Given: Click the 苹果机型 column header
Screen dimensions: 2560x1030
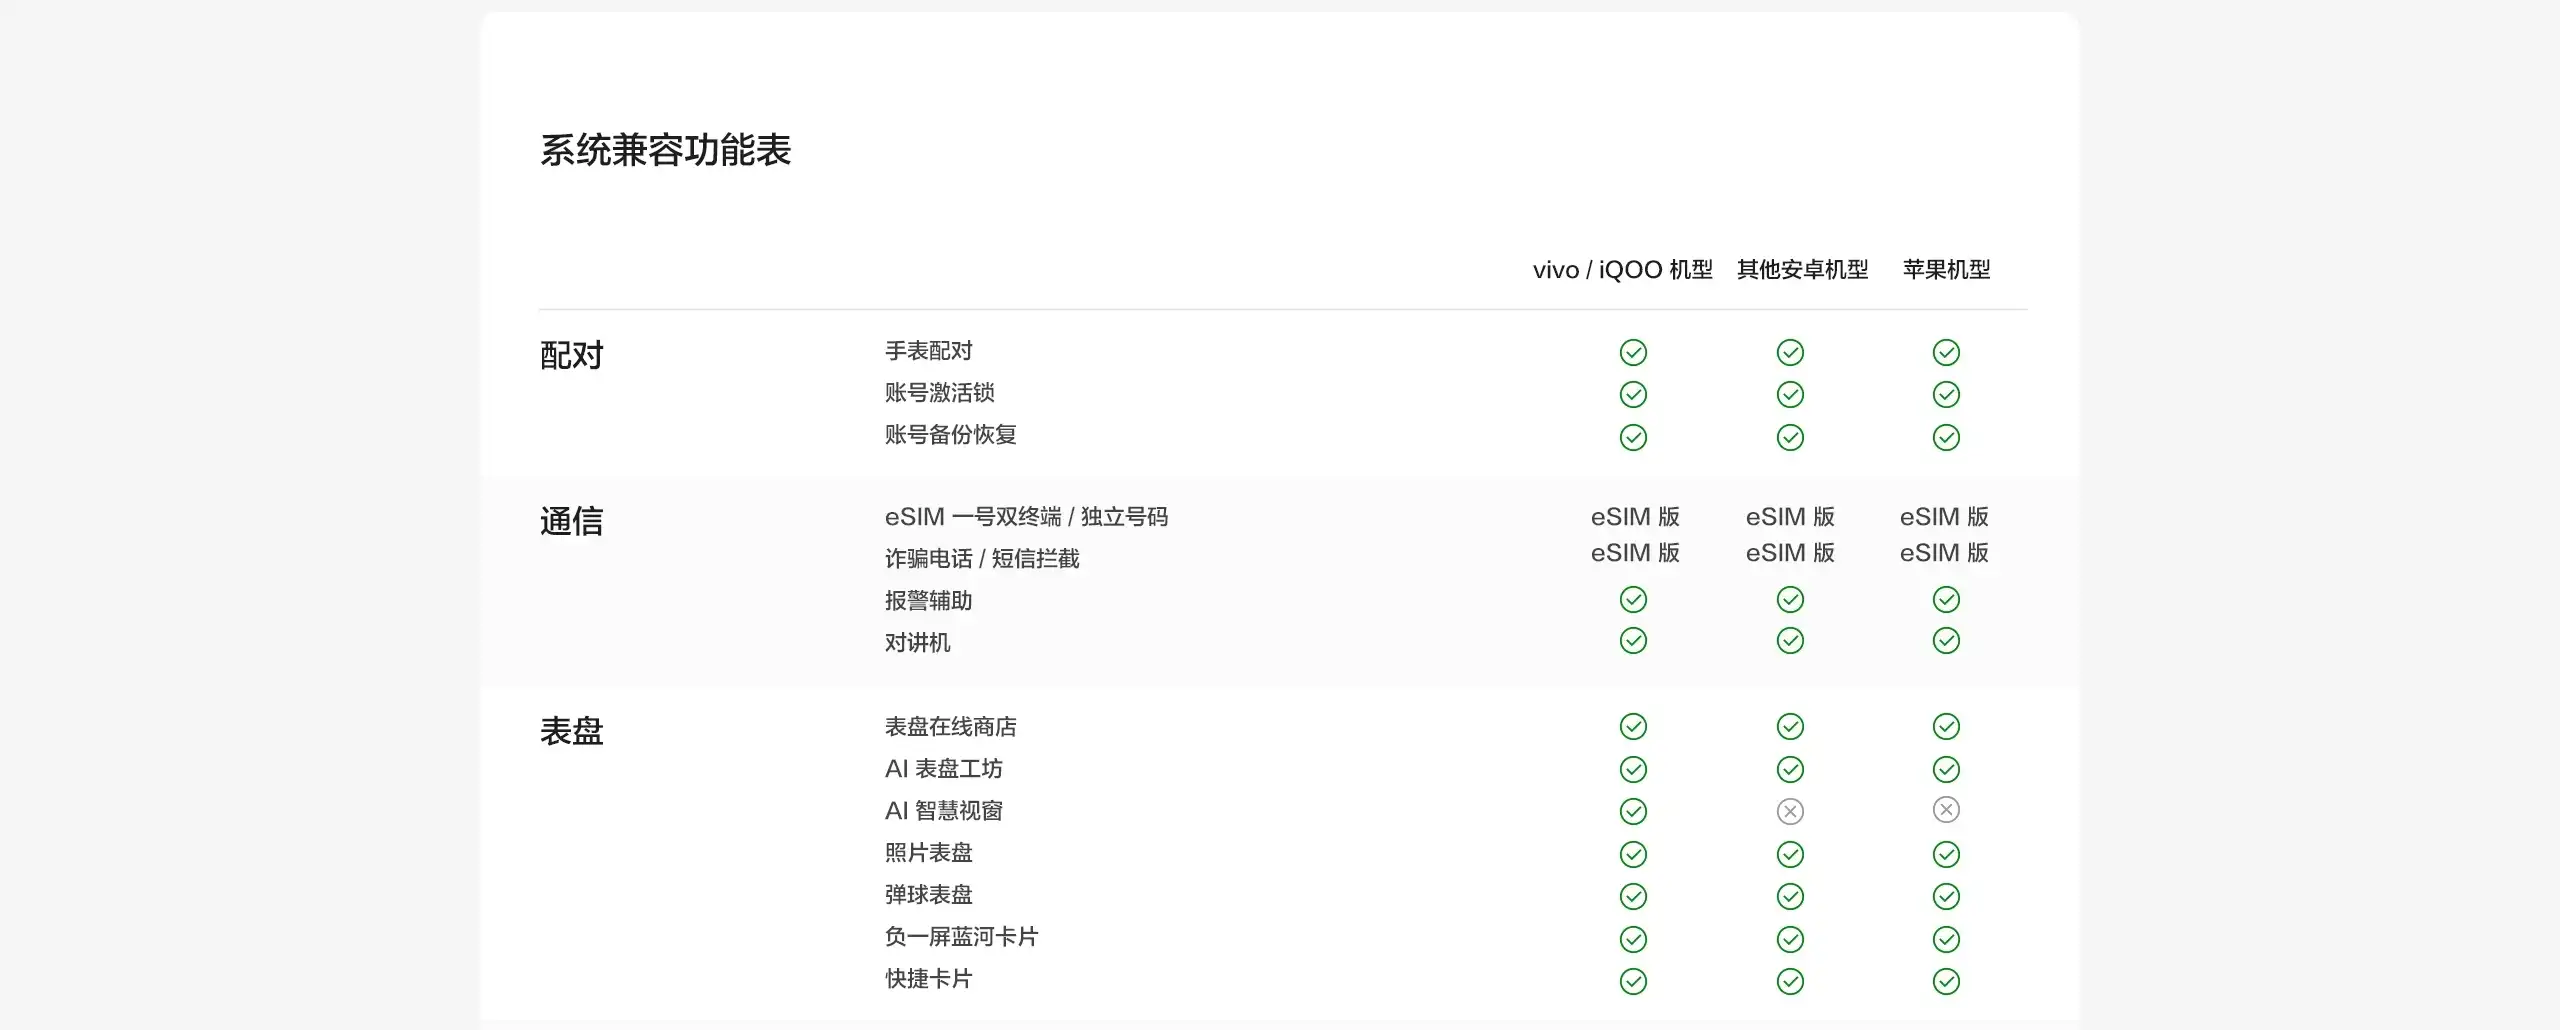Looking at the screenshot, I should tap(1946, 270).
